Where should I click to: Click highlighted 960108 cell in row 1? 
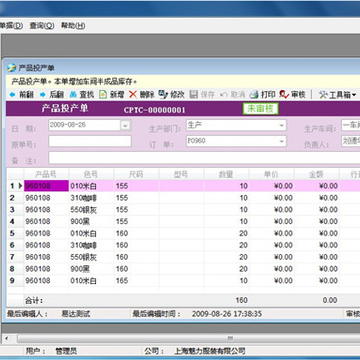click(46, 186)
